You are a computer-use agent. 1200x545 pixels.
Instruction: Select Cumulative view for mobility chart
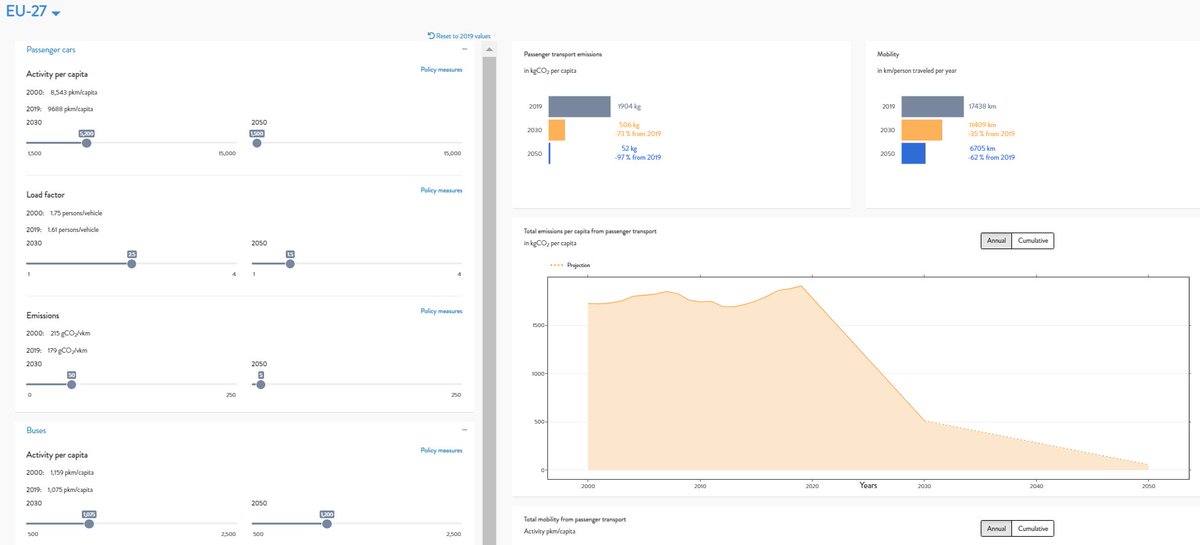[1033, 529]
